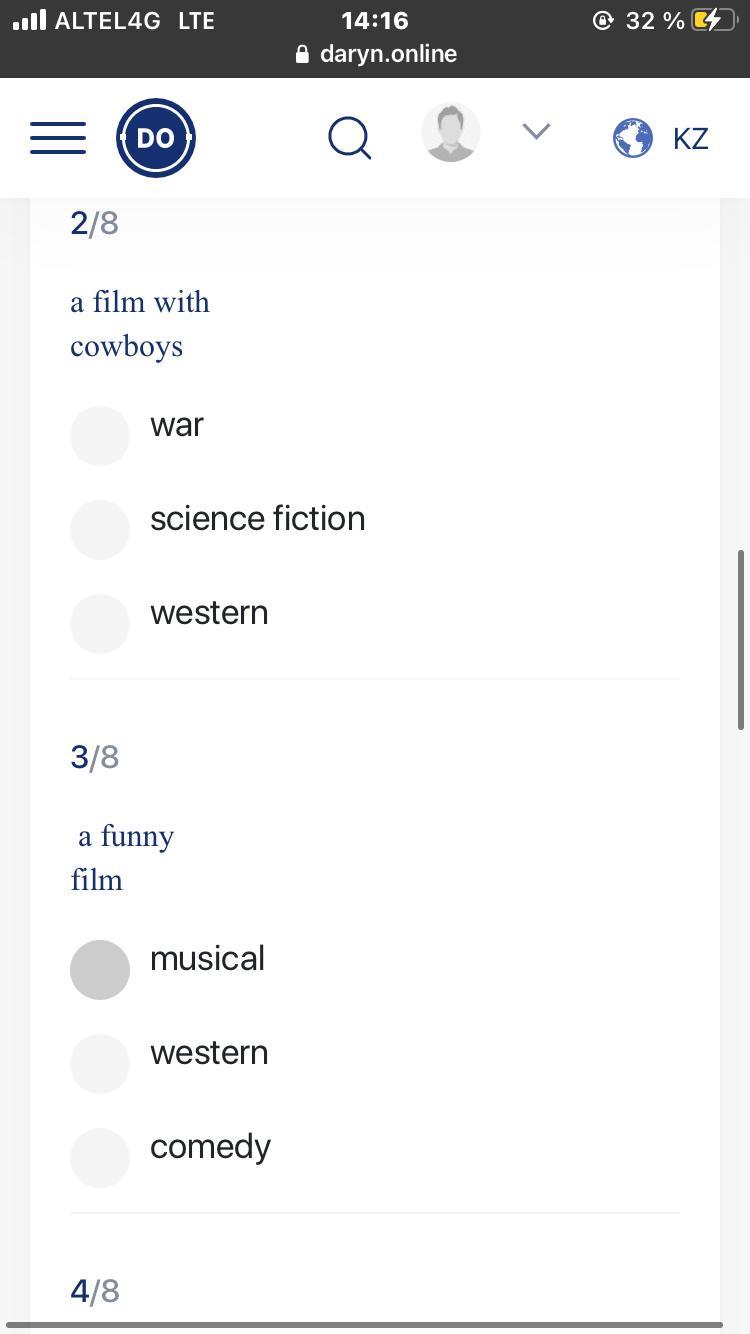Image resolution: width=750 pixels, height=1334 pixels.
Task: Click the "science fiction" answer label
Action: 257,519
